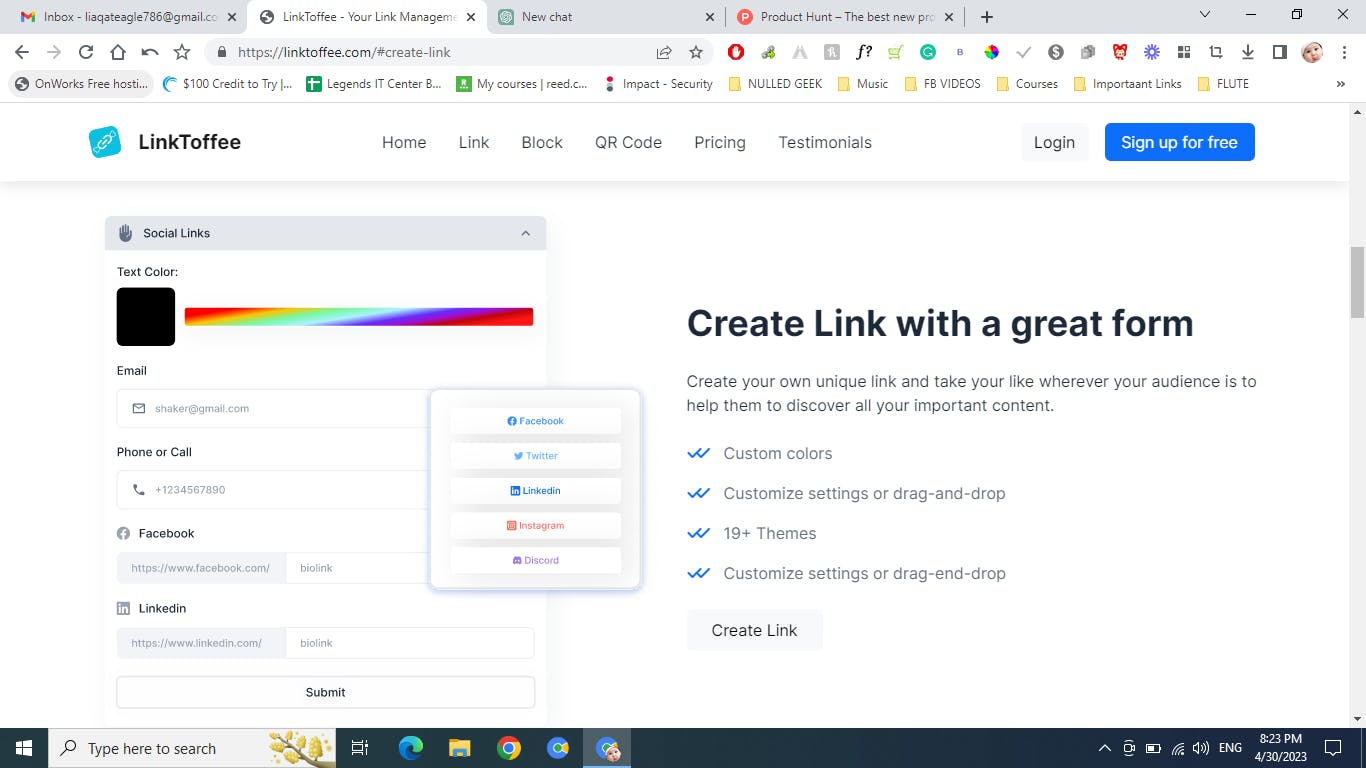Click the Sign up for free button
Viewport: 1366px width, 768px height.
click(x=1179, y=142)
